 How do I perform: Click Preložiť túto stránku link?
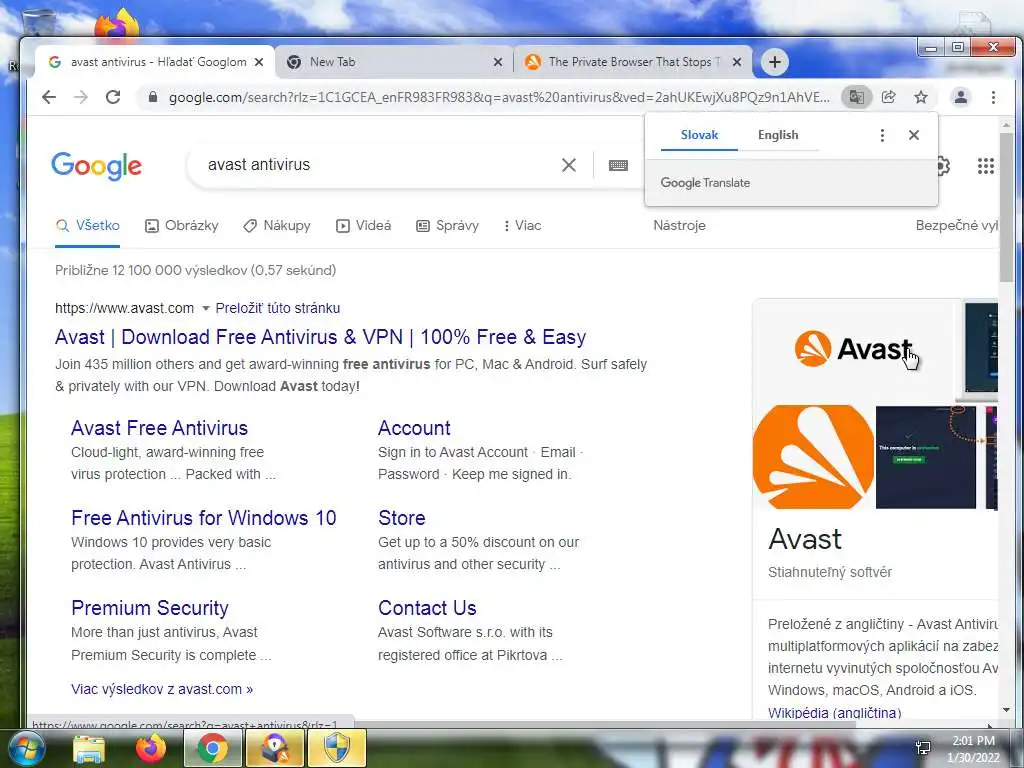(x=278, y=308)
